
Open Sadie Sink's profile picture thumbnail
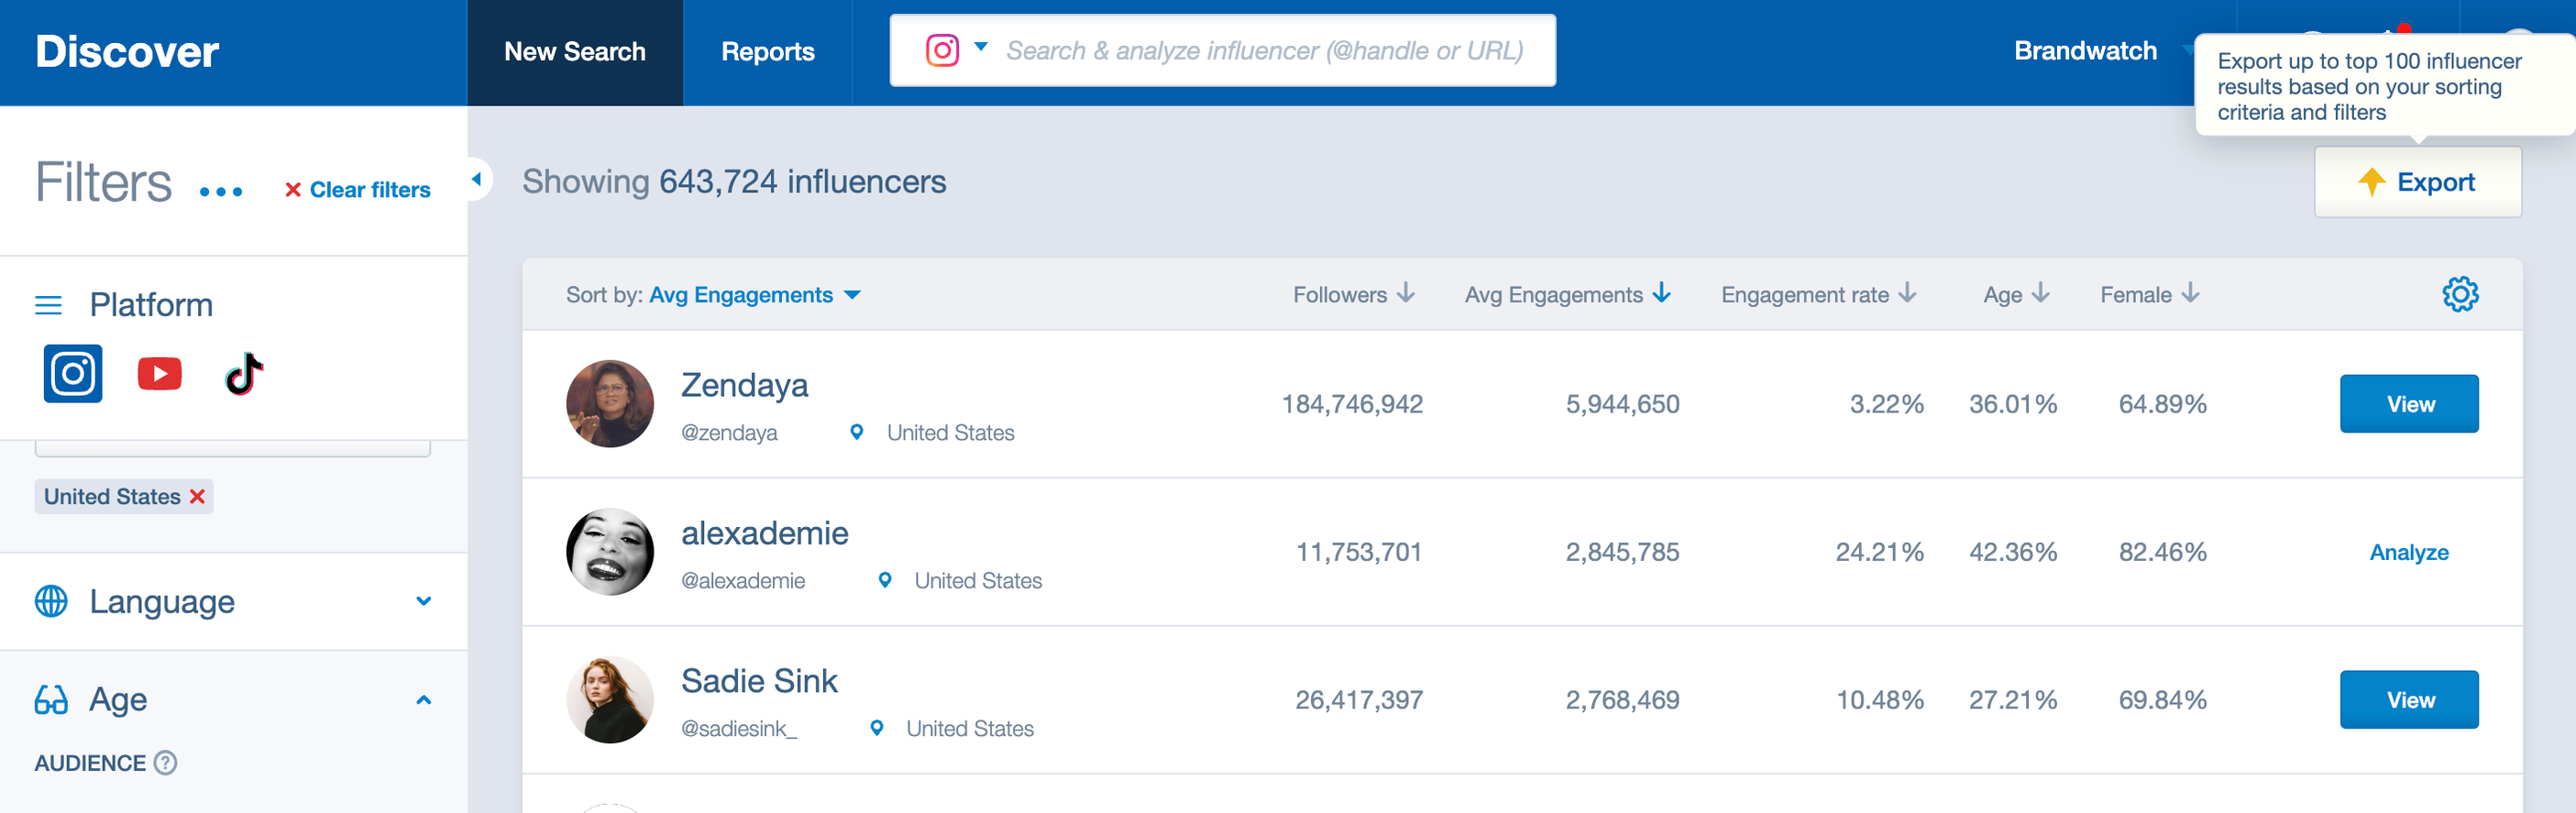[610, 700]
